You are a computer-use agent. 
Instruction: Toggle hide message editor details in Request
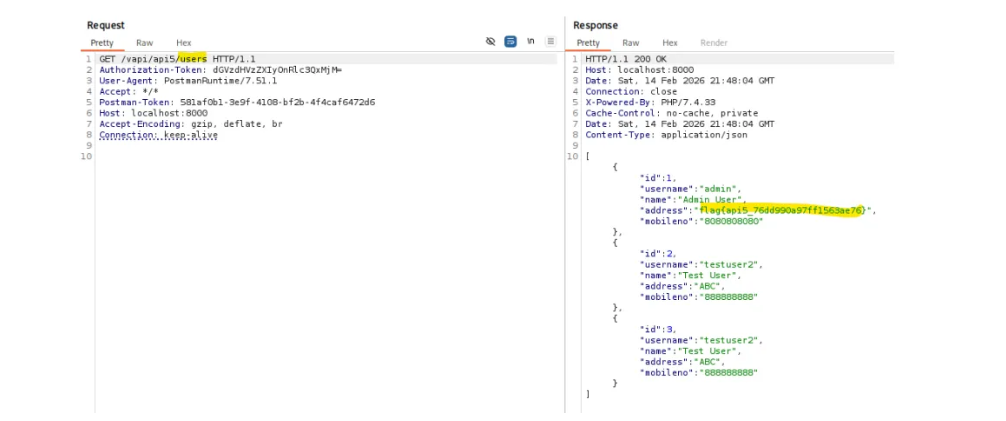491,42
